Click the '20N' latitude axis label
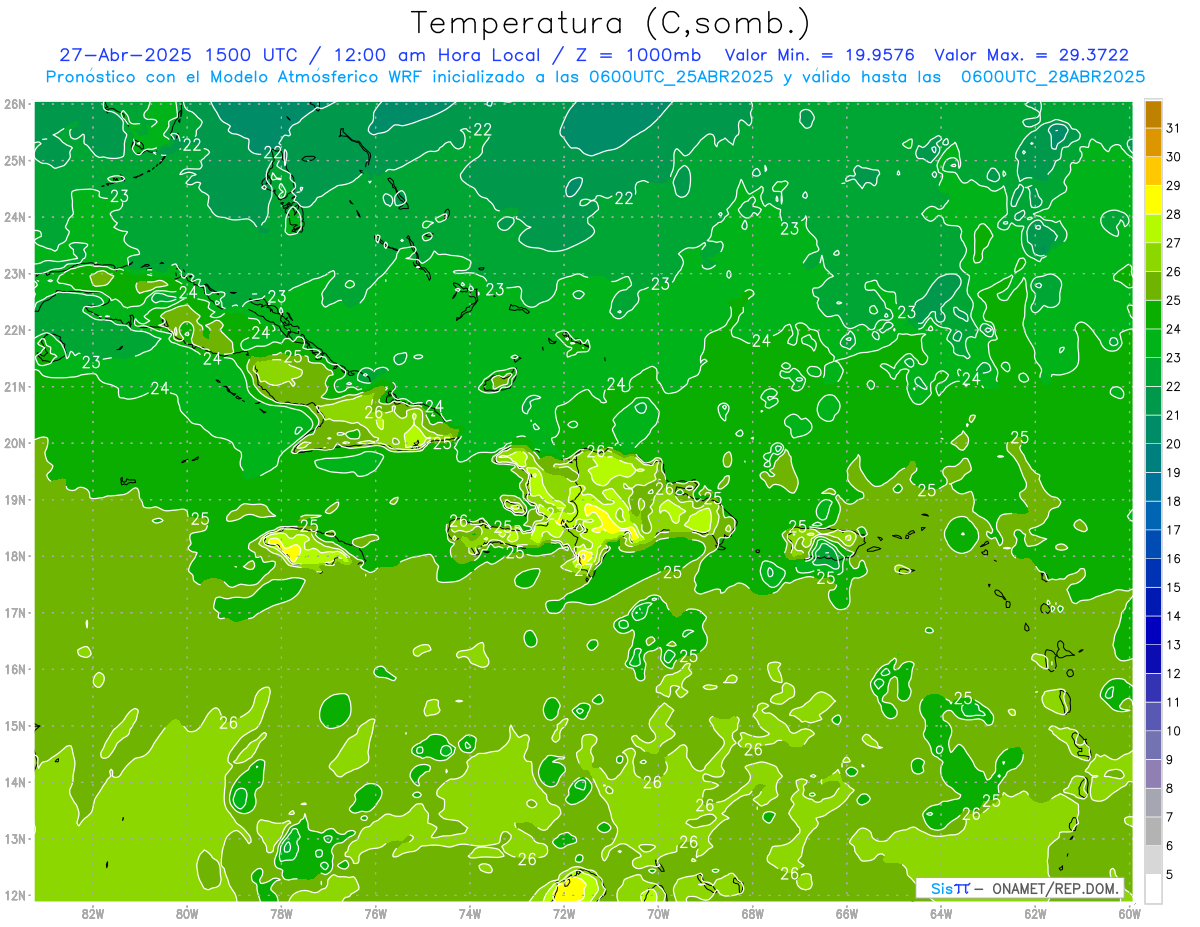Image resolution: width=1200 pixels, height=927 pixels. click(15, 443)
